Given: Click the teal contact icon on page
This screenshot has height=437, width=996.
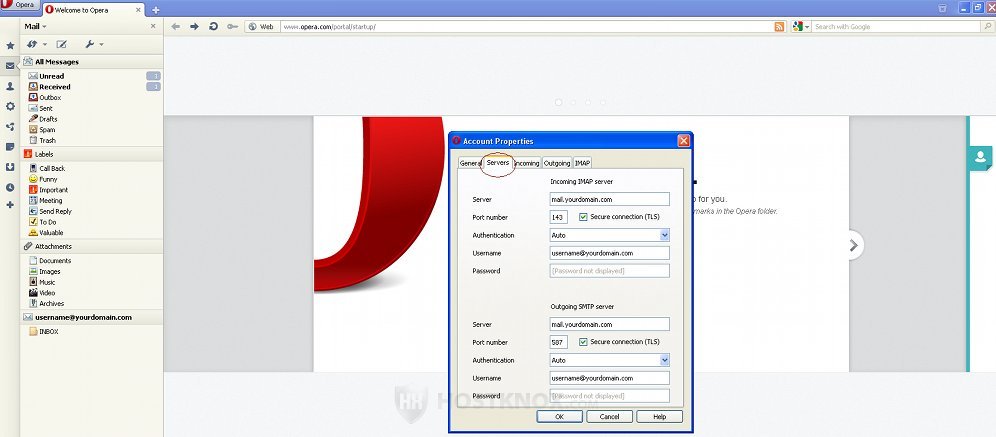Looking at the screenshot, I should [981, 157].
